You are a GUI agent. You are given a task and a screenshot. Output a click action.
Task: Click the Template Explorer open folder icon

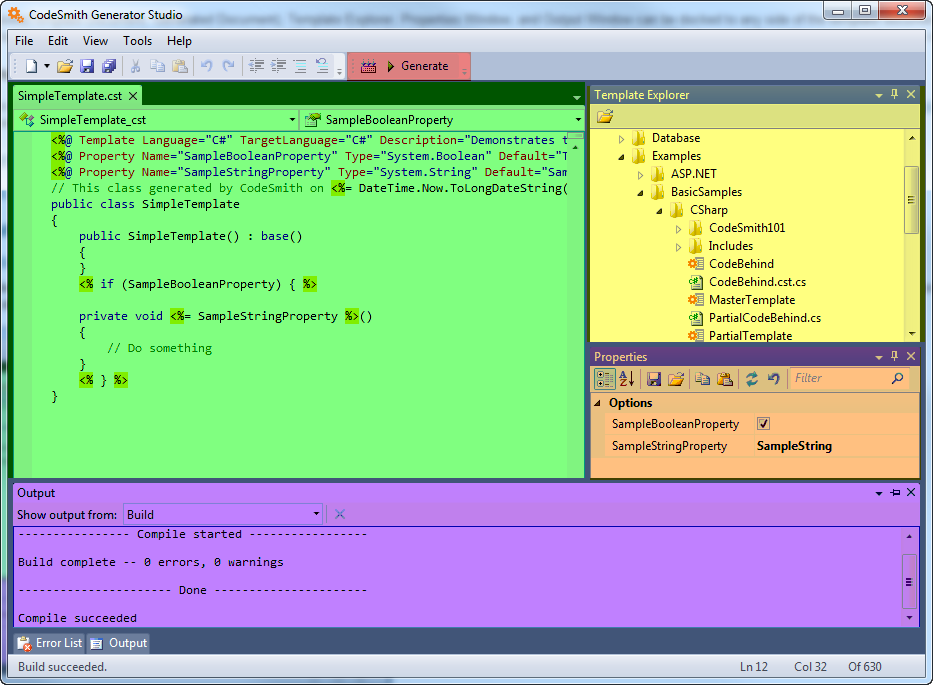(x=605, y=117)
